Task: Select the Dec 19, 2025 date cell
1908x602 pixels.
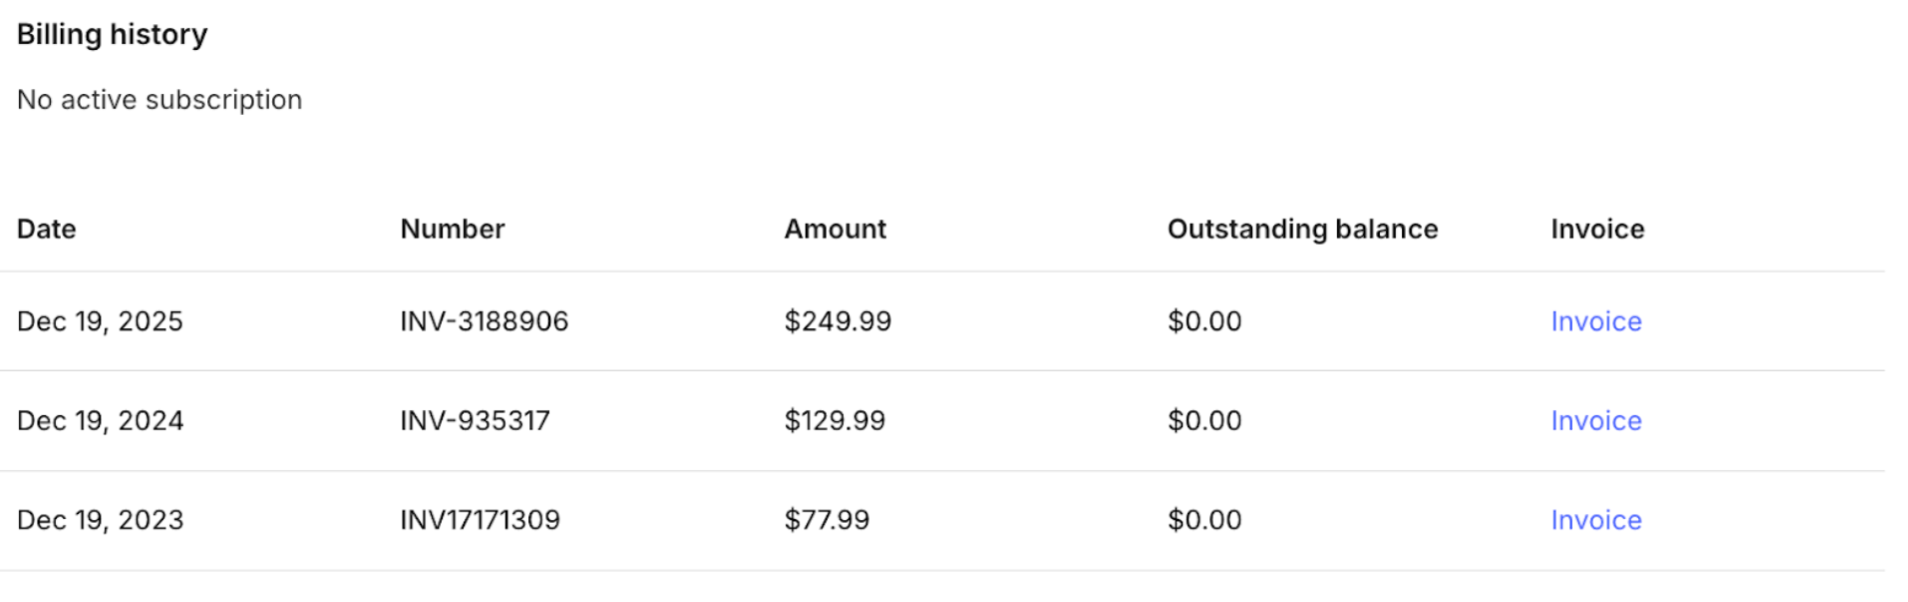Action: (100, 321)
